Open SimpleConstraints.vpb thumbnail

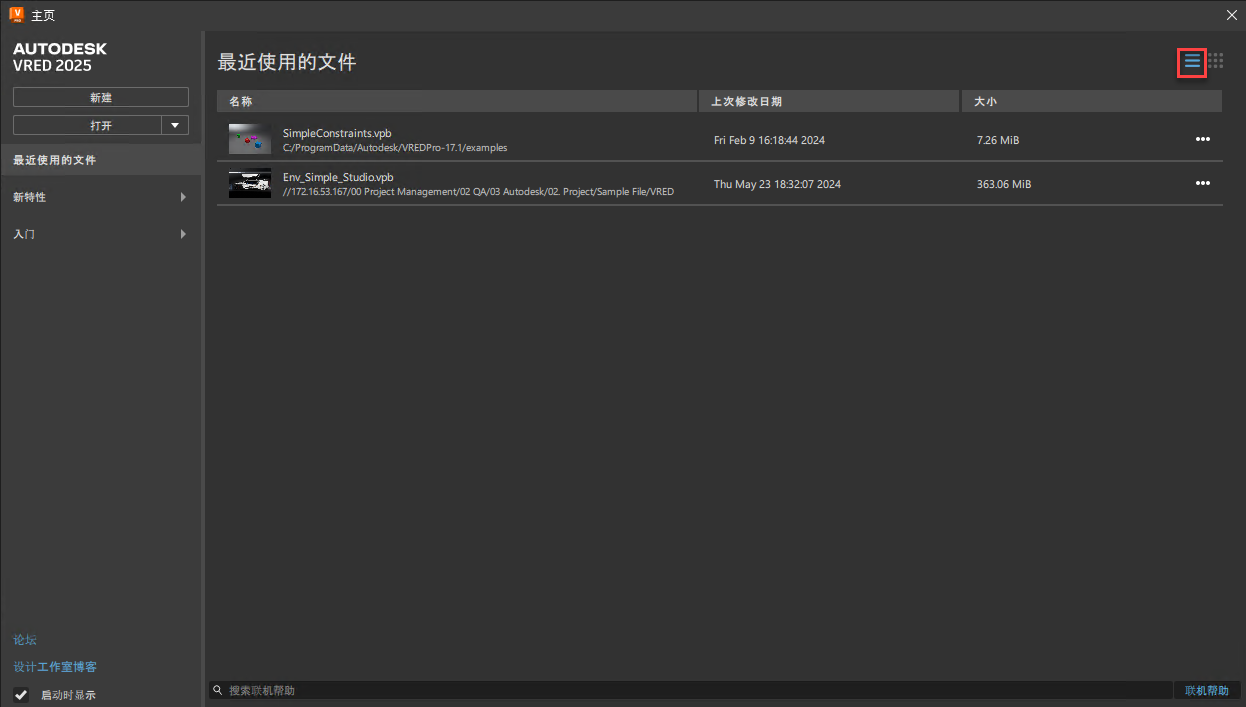click(x=249, y=139)
